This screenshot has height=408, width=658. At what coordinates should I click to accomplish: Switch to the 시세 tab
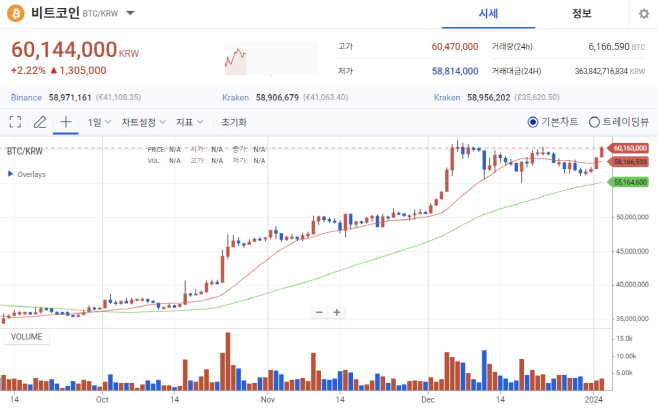[488, 14]
